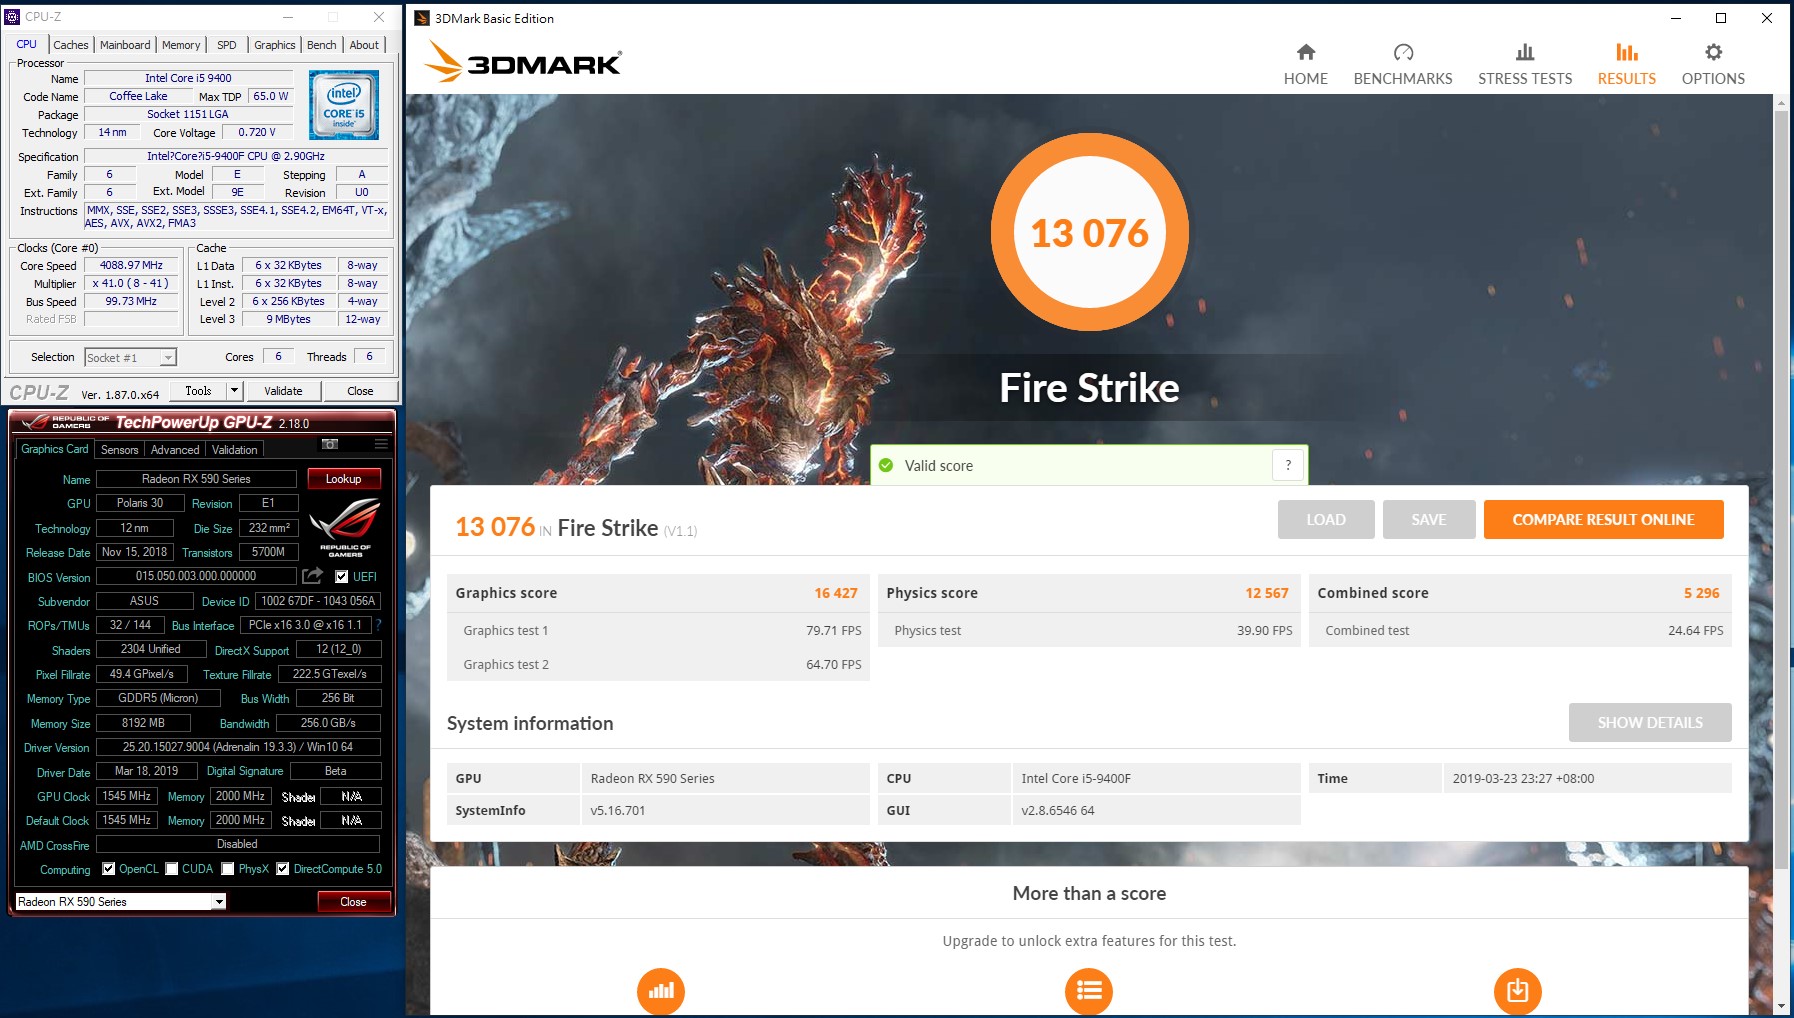The width and height of the screenshot is (1794, 1018).
Task: Switch to CPU-Z Bench tab
Action: (321, 45)
